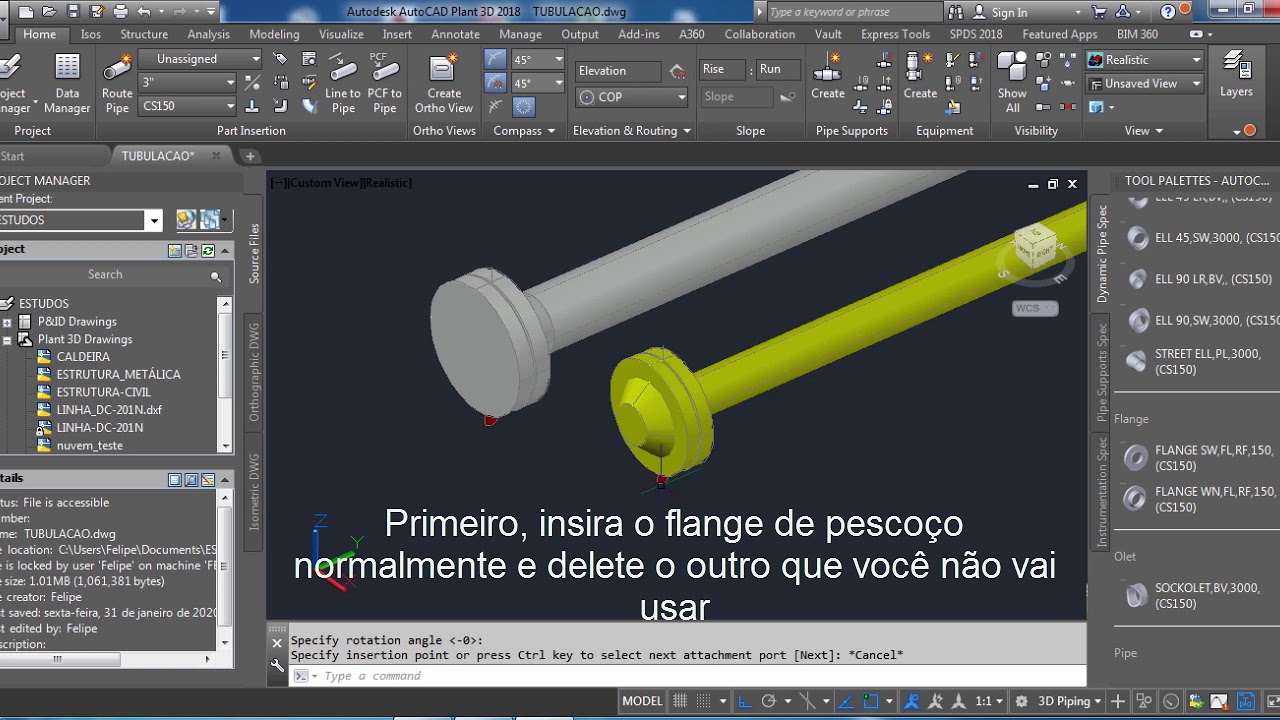Open the Express Tools ribbon tab

(x=895, y=34)
